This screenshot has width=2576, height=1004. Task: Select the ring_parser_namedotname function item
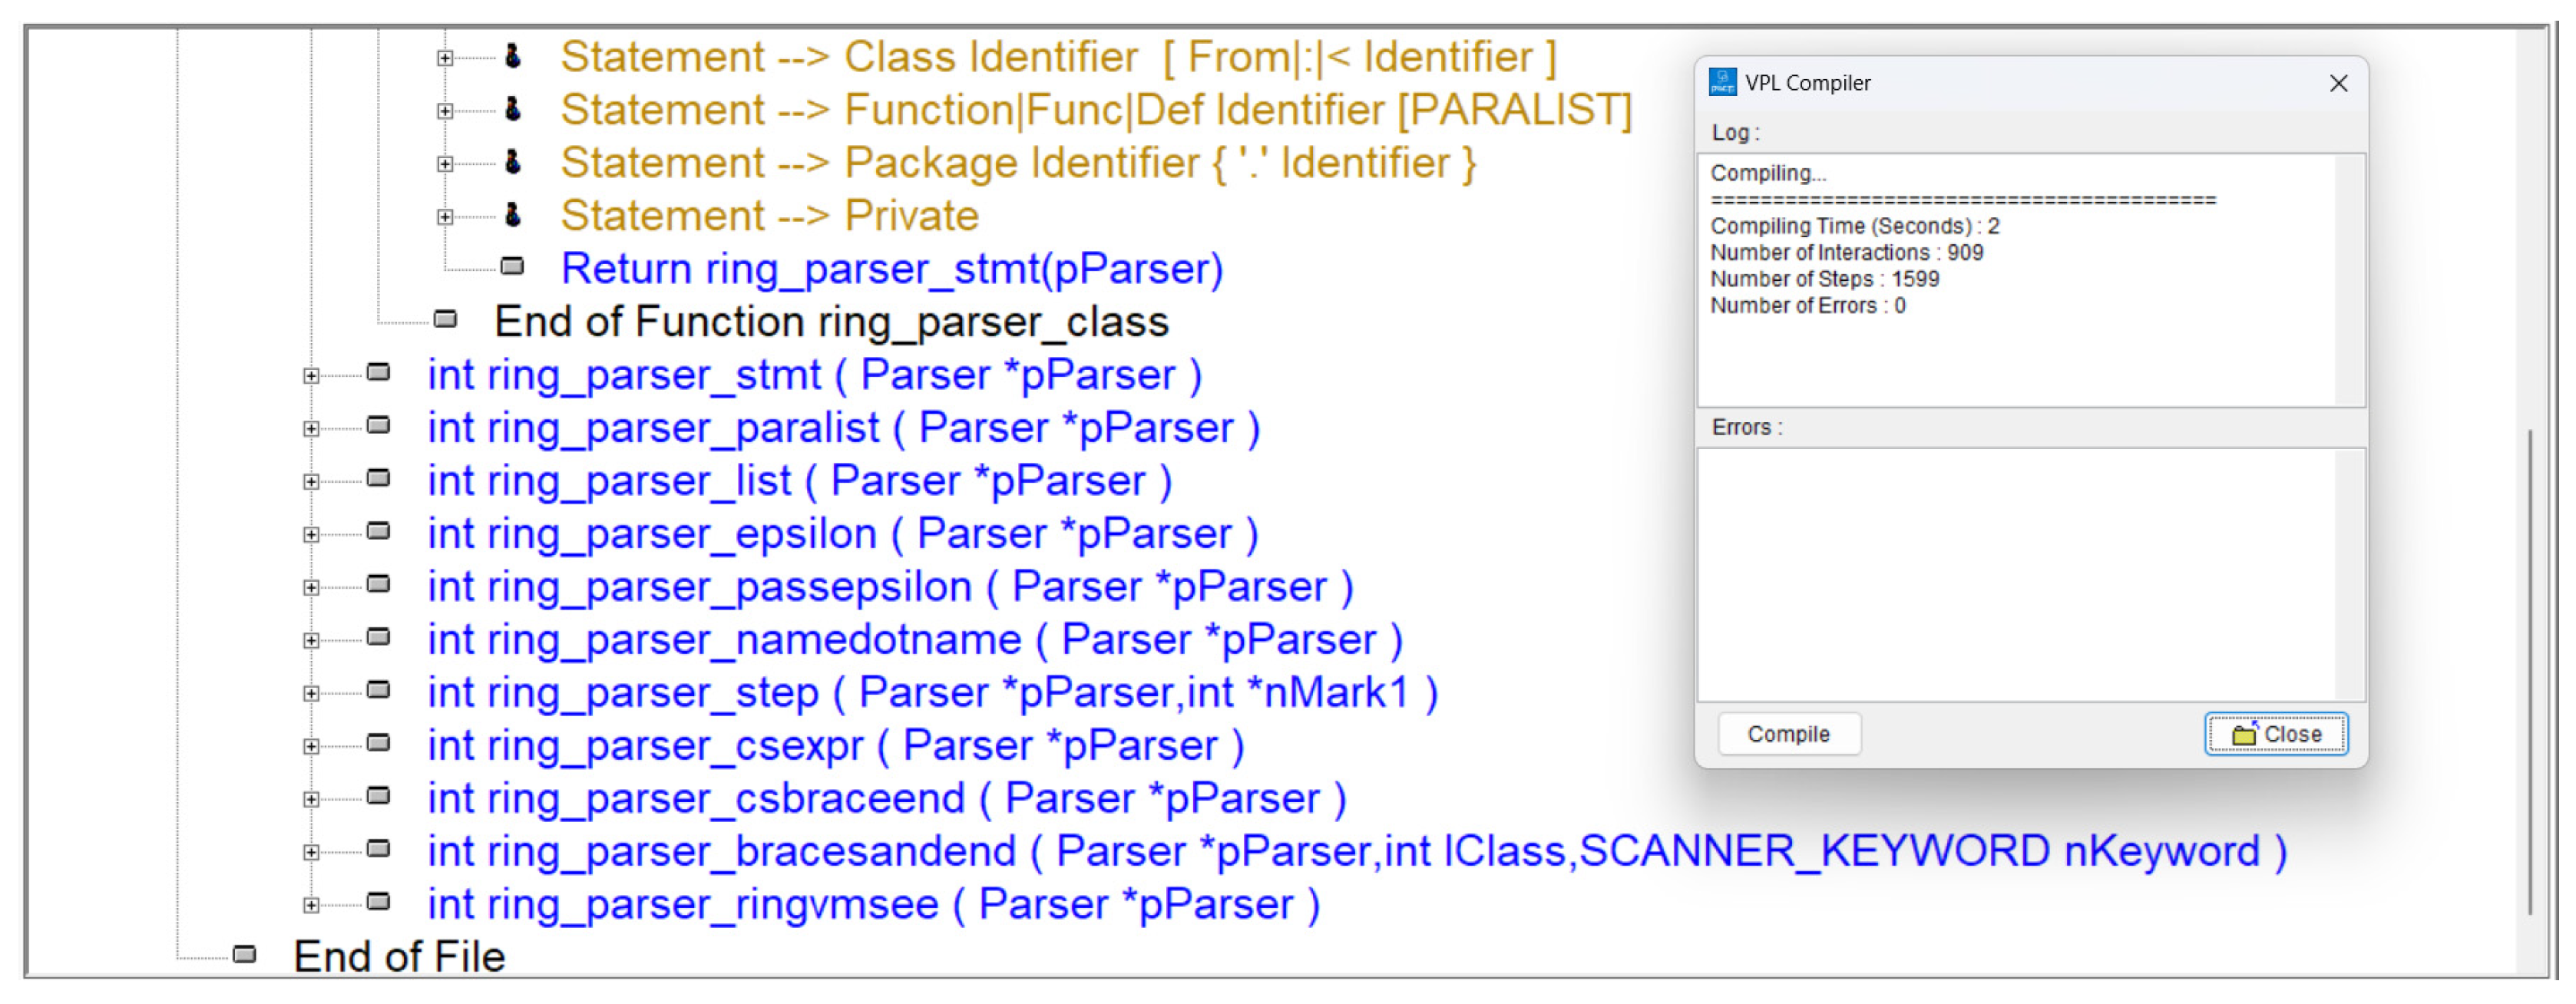click(914, 640)
